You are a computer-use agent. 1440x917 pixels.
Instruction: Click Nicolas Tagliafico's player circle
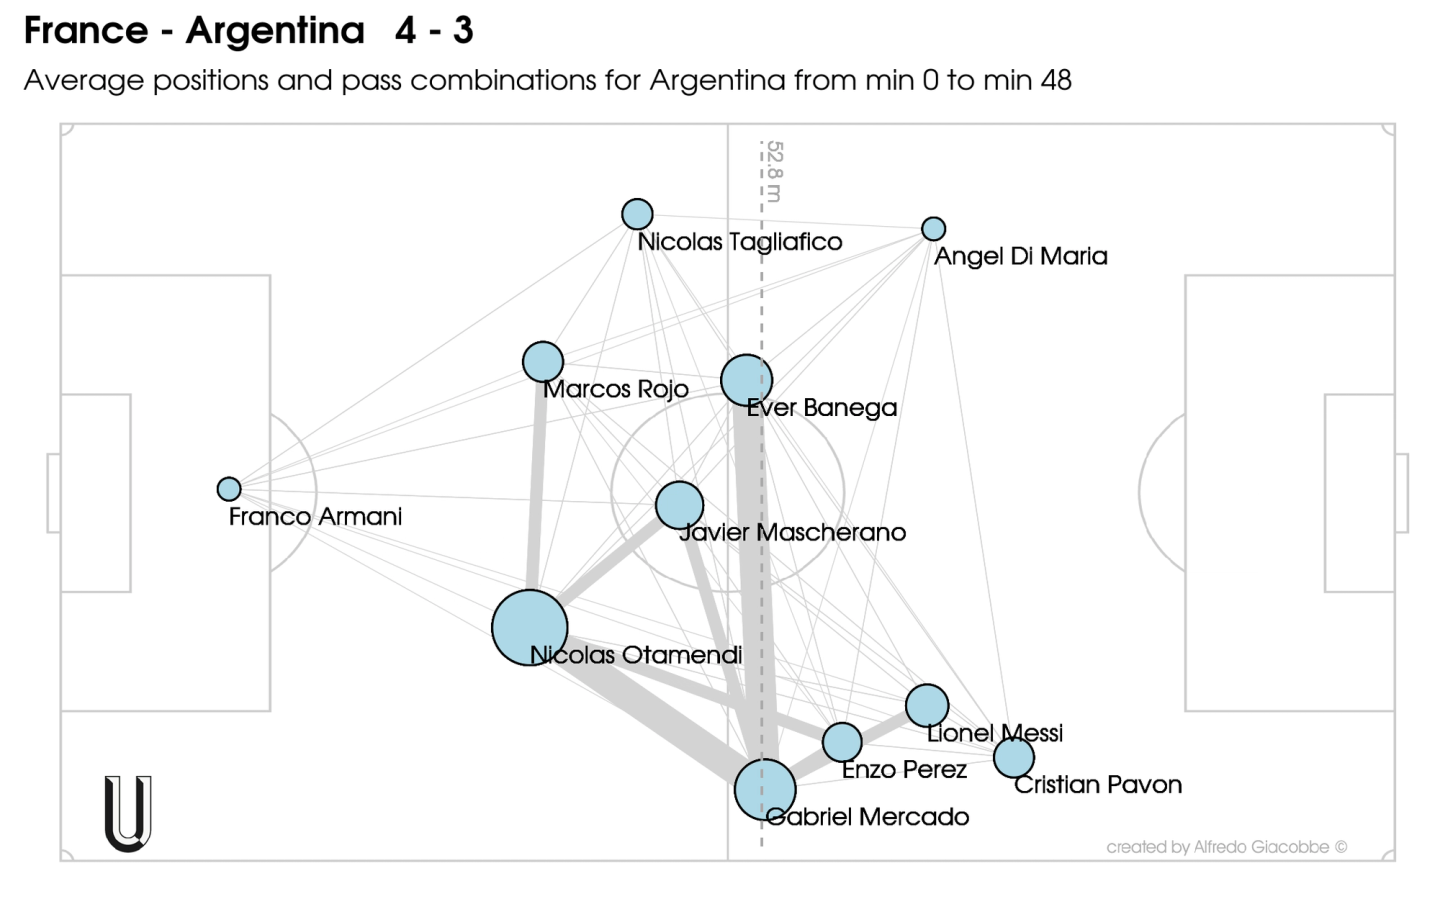coord(637,214)
